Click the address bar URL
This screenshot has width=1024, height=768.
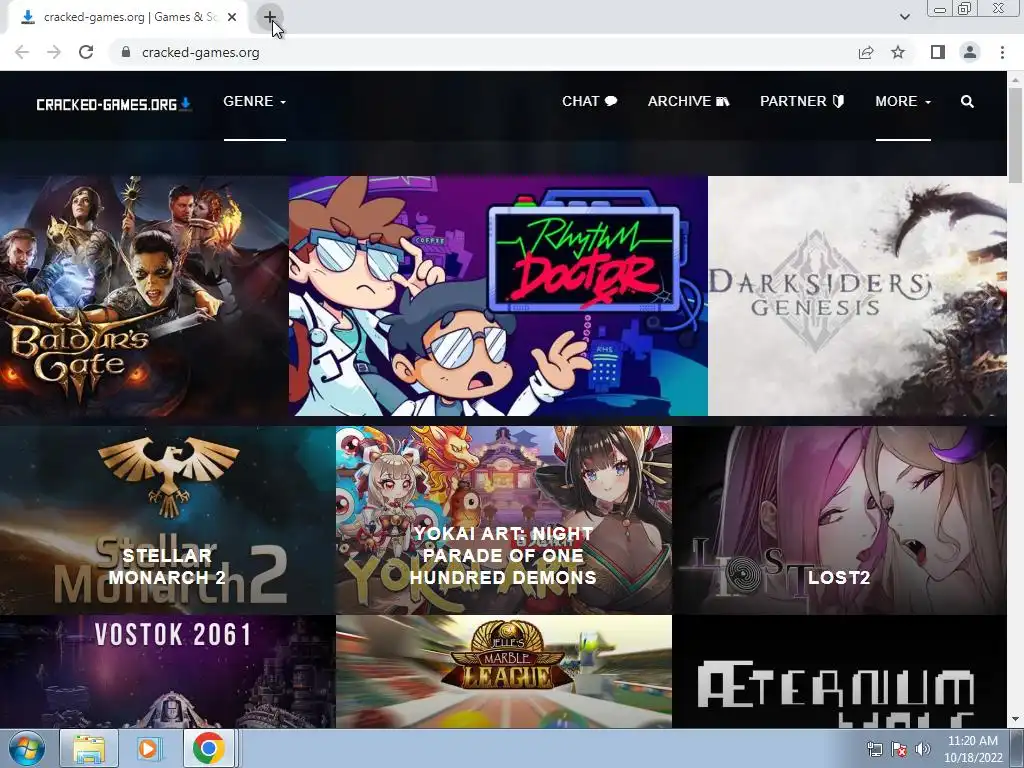pos(200,52)
